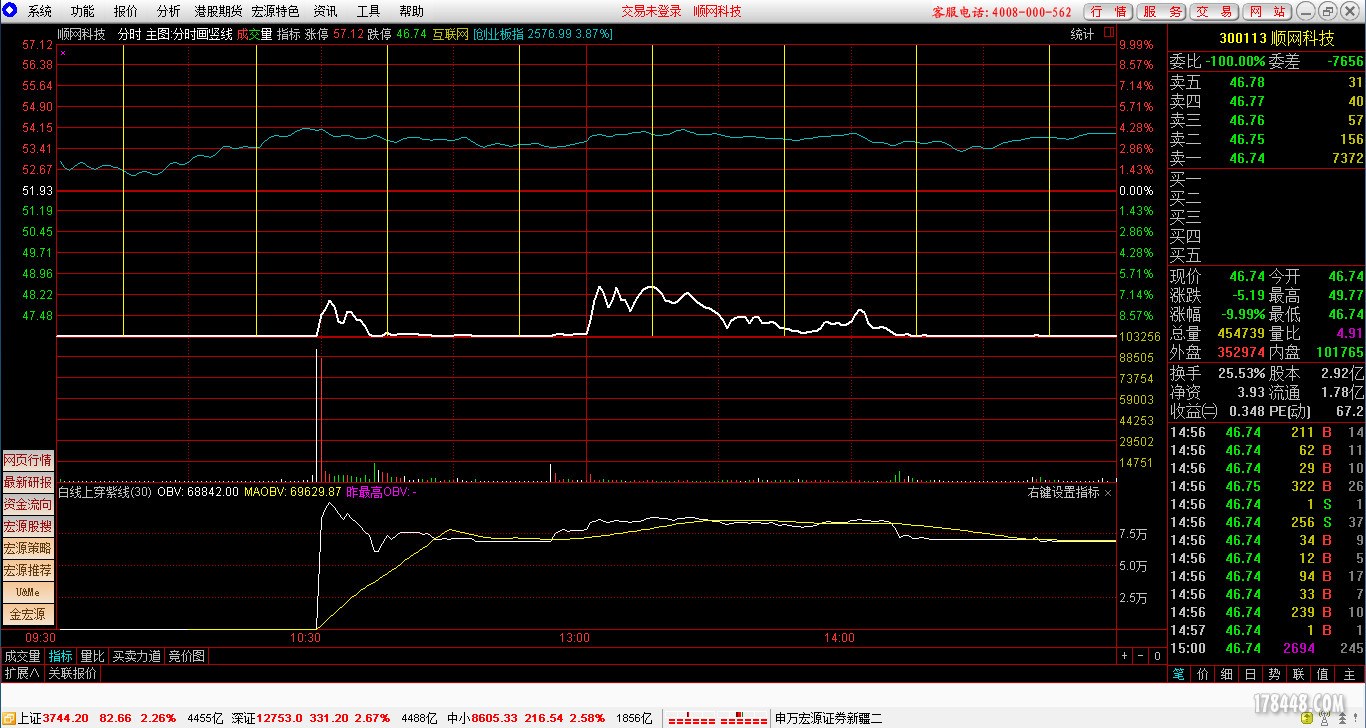1366x728 pixels.
Task: Click the status bar icon left of 上证
Action: coord(9,718)
